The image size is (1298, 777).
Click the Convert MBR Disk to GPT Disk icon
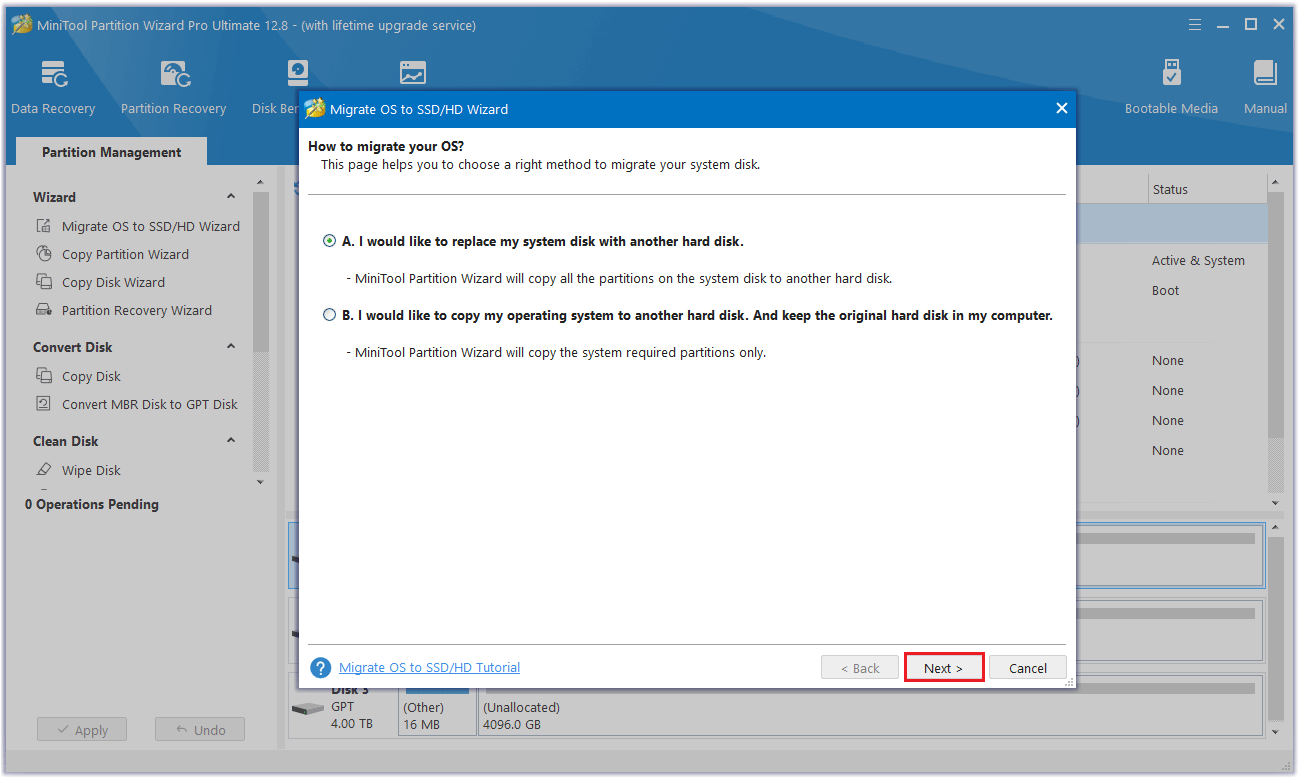(44, 404)
